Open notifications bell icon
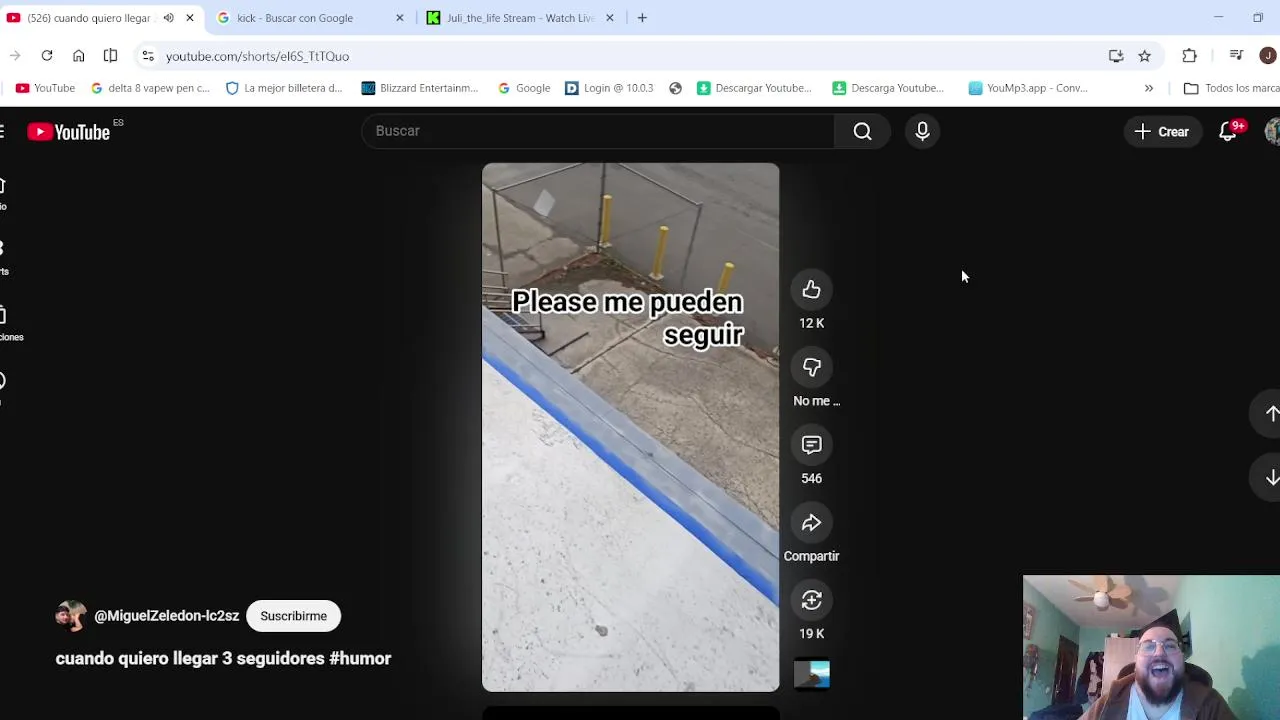 coord(1228,132)
